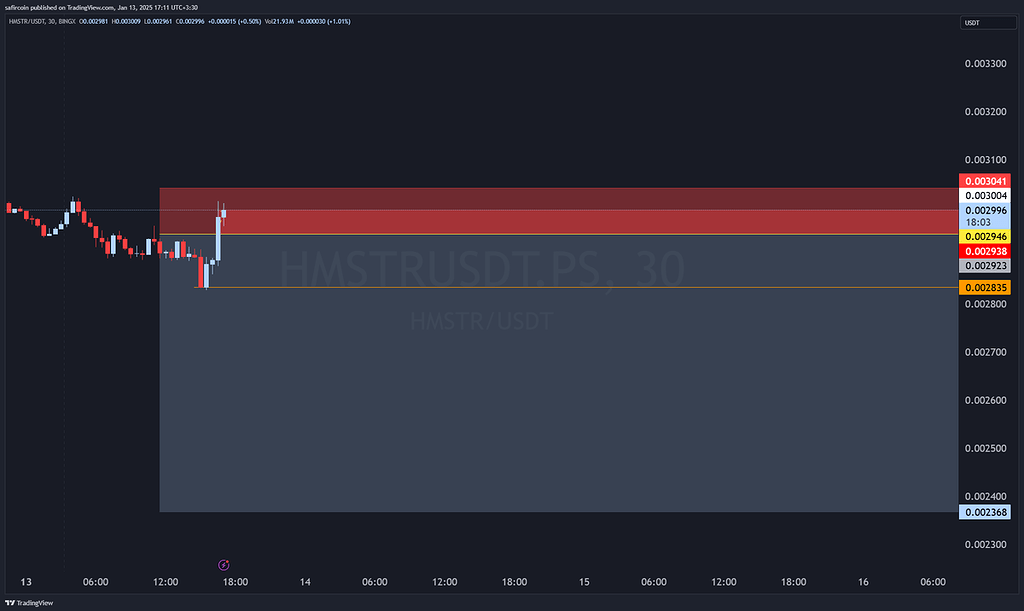
Task: Click the red 0.002938 price label
Action: click(x=985, y=251)
